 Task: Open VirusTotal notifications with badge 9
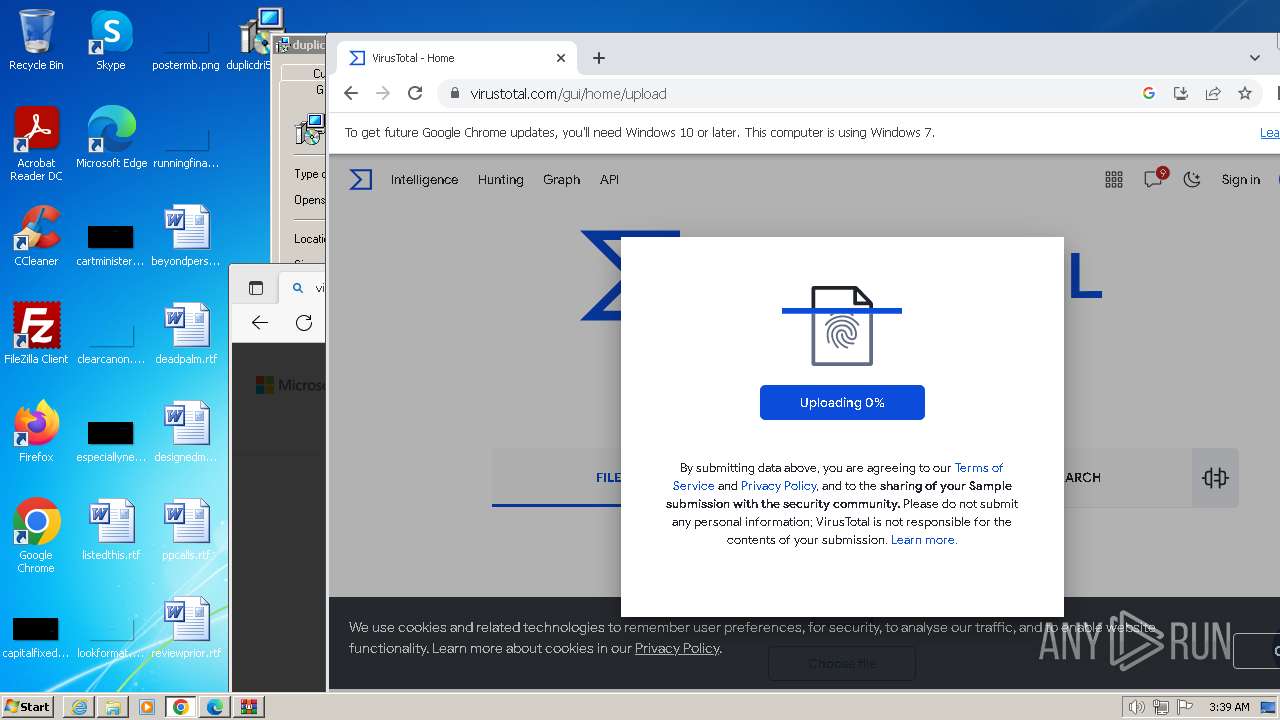point(1154,179)
